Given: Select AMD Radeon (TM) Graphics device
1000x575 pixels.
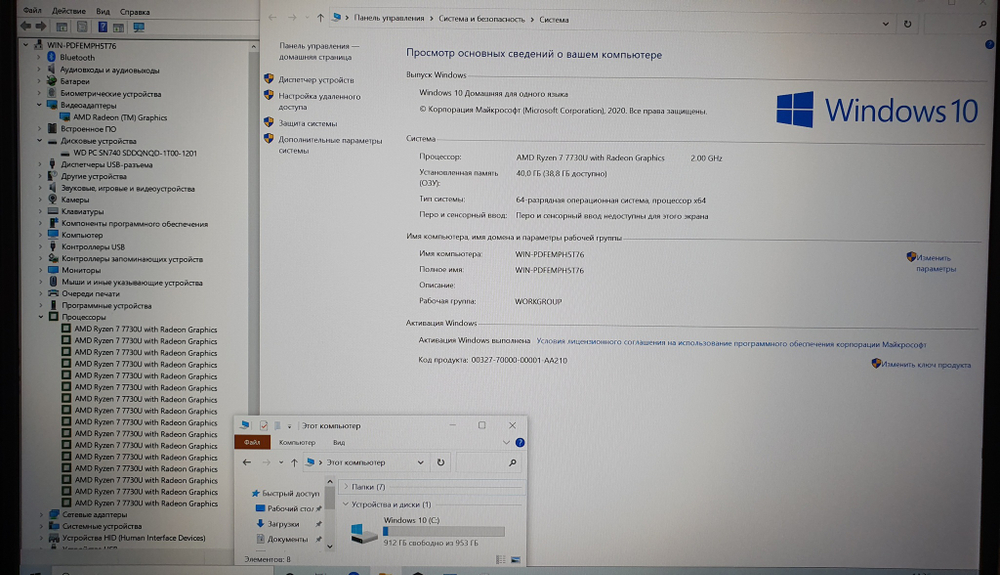Looking at the screenshot, I should (x=120, y=117).
